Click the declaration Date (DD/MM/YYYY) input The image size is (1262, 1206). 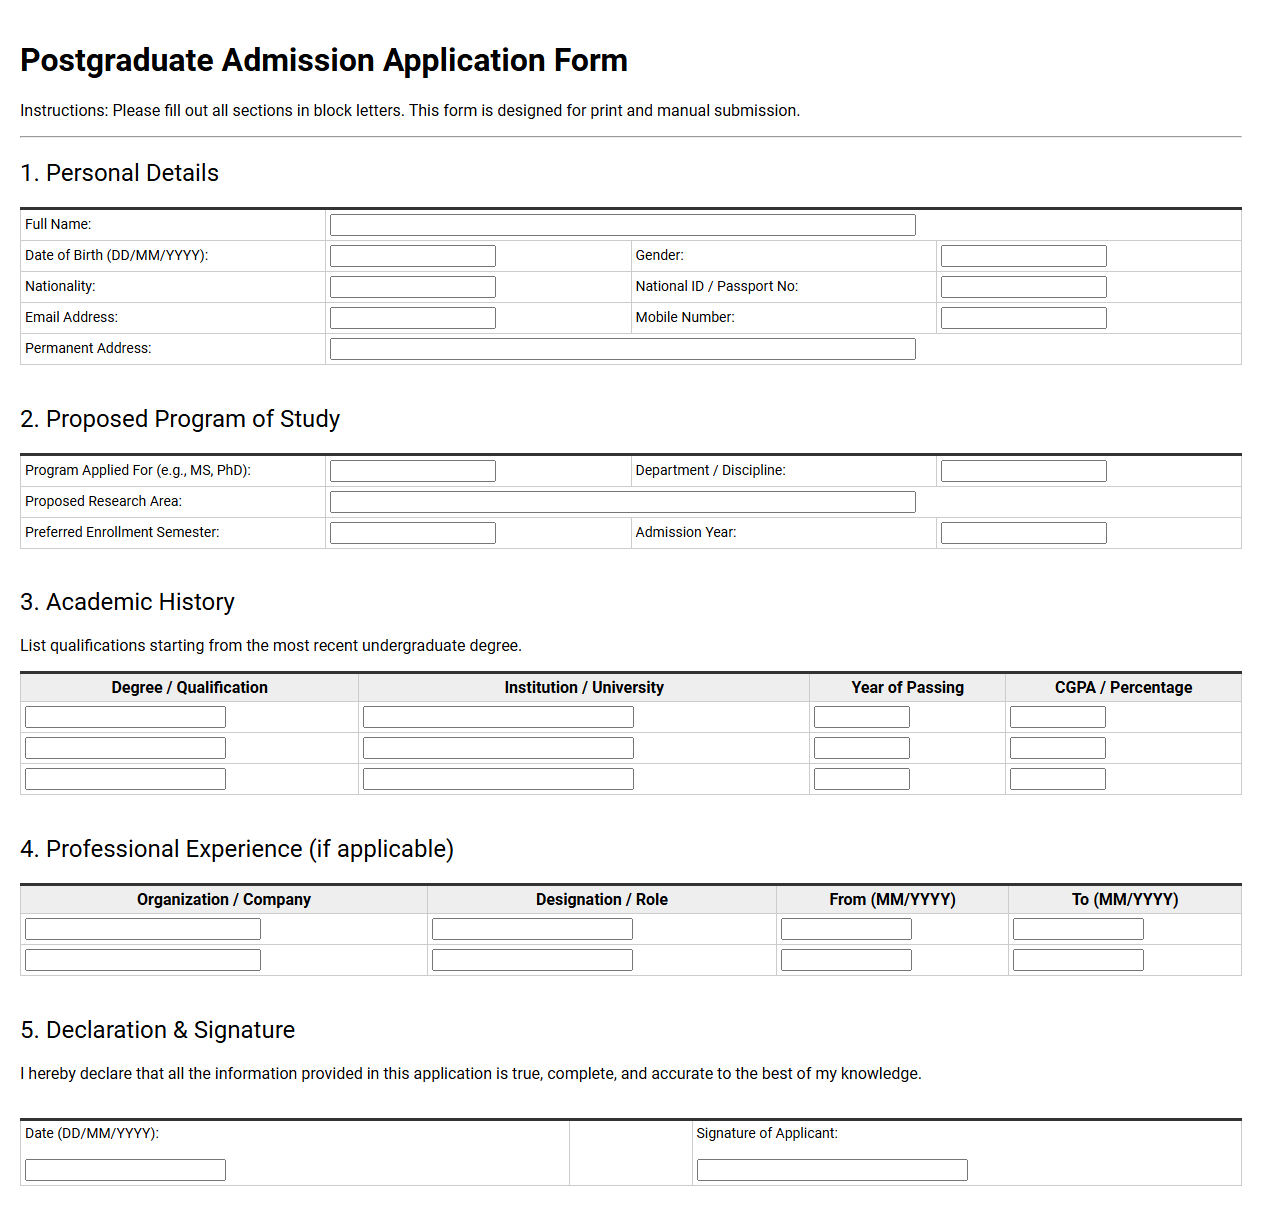tap(125, 1170)
